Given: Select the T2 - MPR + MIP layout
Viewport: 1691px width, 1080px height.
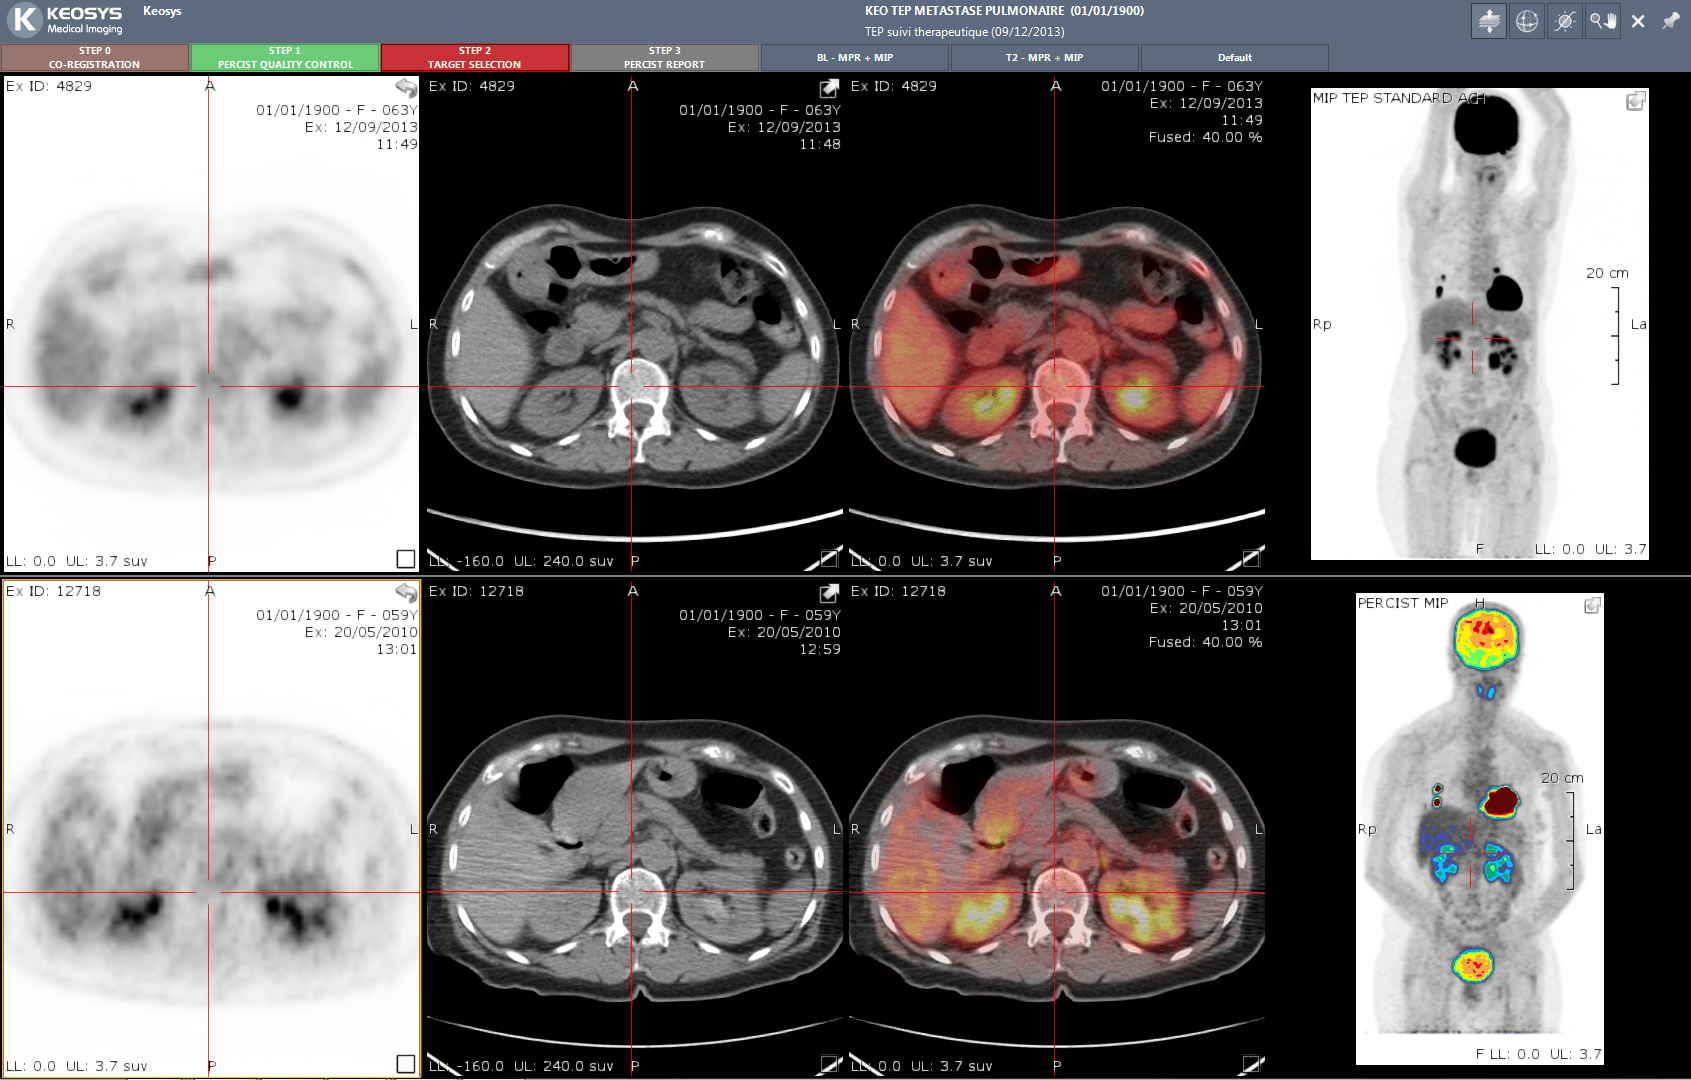Looking at the screenshot, I should pyautogui.click(x=1045, y=57).
